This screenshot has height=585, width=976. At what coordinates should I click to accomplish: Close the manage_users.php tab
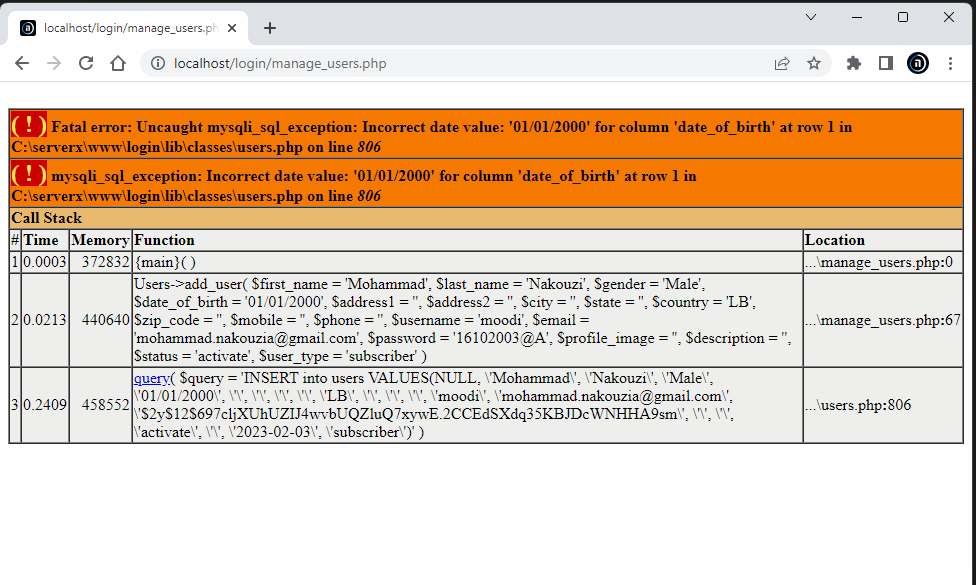point(232,28)
